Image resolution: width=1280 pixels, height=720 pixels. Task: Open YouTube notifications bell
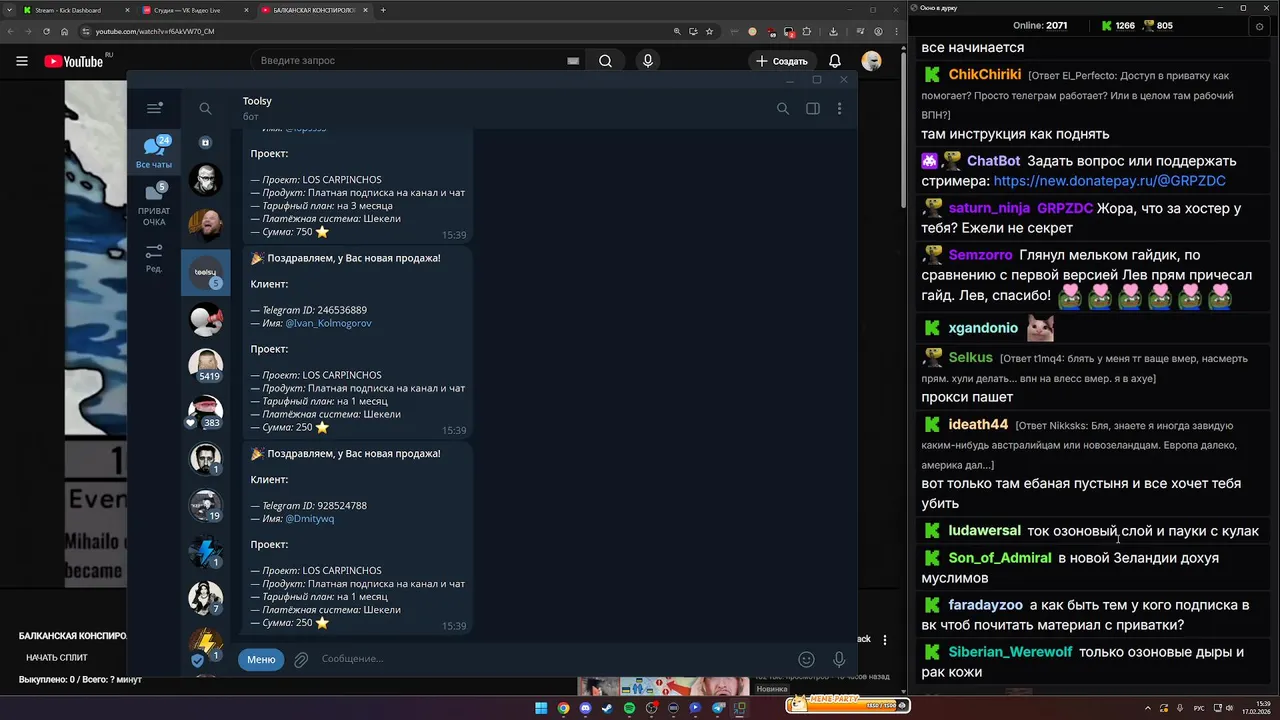[835, 61]
